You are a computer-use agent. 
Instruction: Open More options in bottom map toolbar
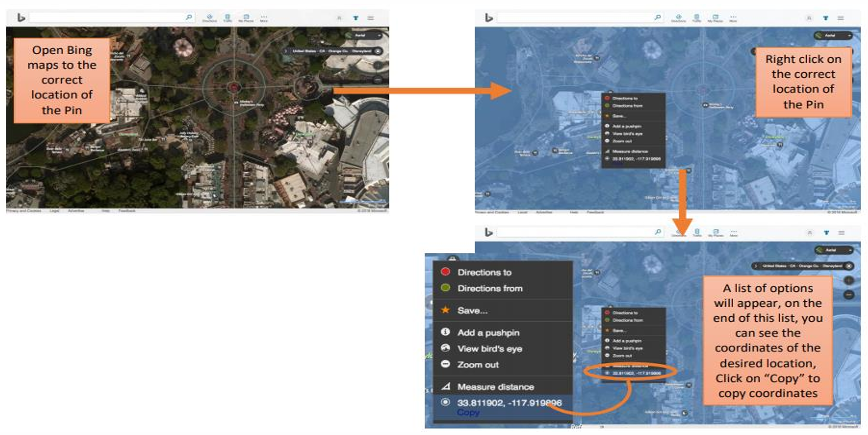(733, 234)
